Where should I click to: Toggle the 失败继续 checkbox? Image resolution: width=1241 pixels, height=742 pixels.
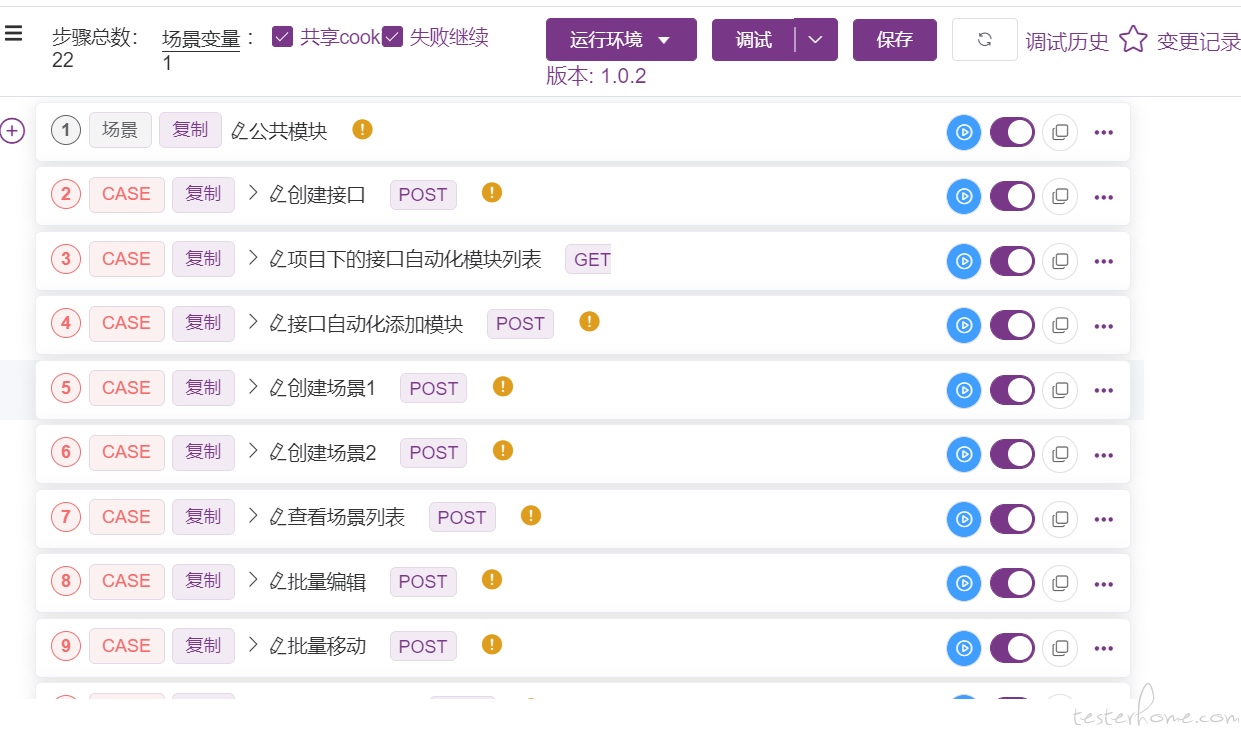click(x=392, y=37)
